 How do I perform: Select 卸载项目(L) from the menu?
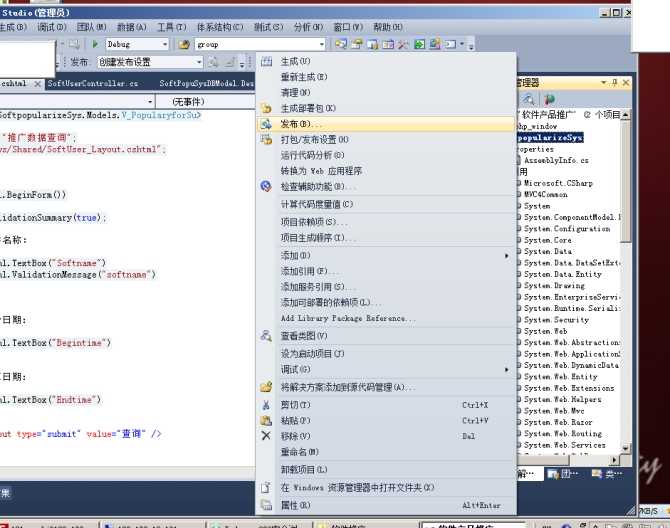(x=386, y=469)
